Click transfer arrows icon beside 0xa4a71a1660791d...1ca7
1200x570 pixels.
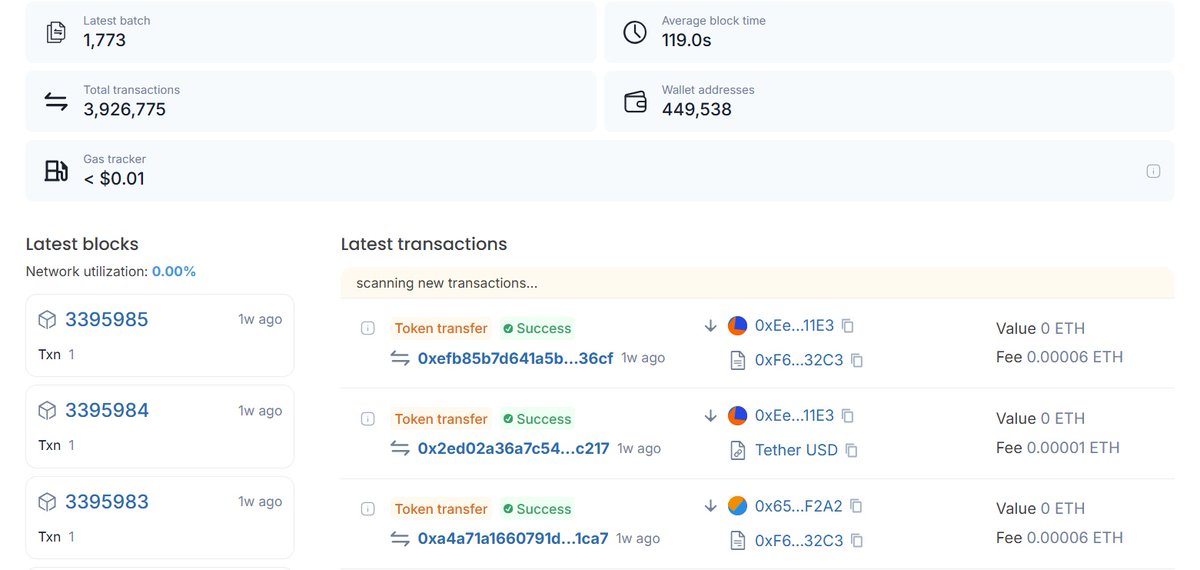[x=400, y=539]
